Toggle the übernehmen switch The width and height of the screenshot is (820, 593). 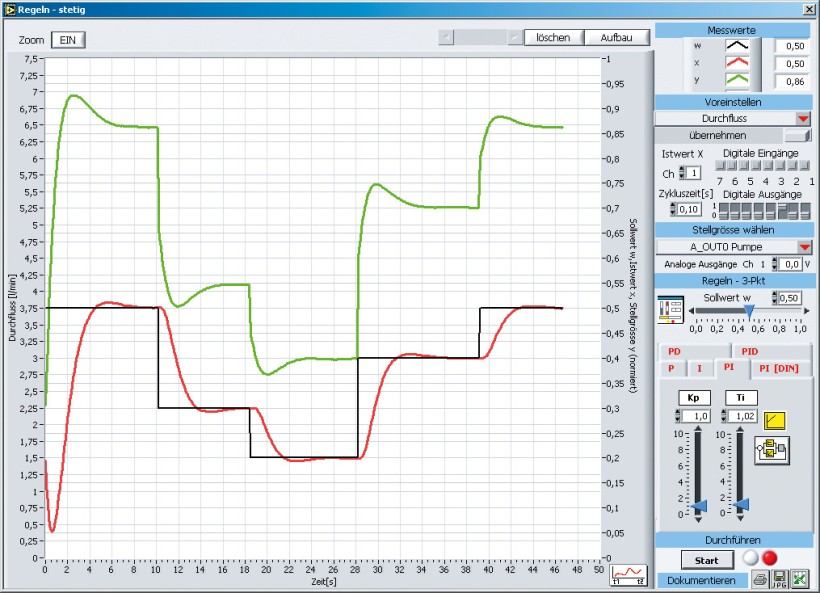tap(797, 135)
